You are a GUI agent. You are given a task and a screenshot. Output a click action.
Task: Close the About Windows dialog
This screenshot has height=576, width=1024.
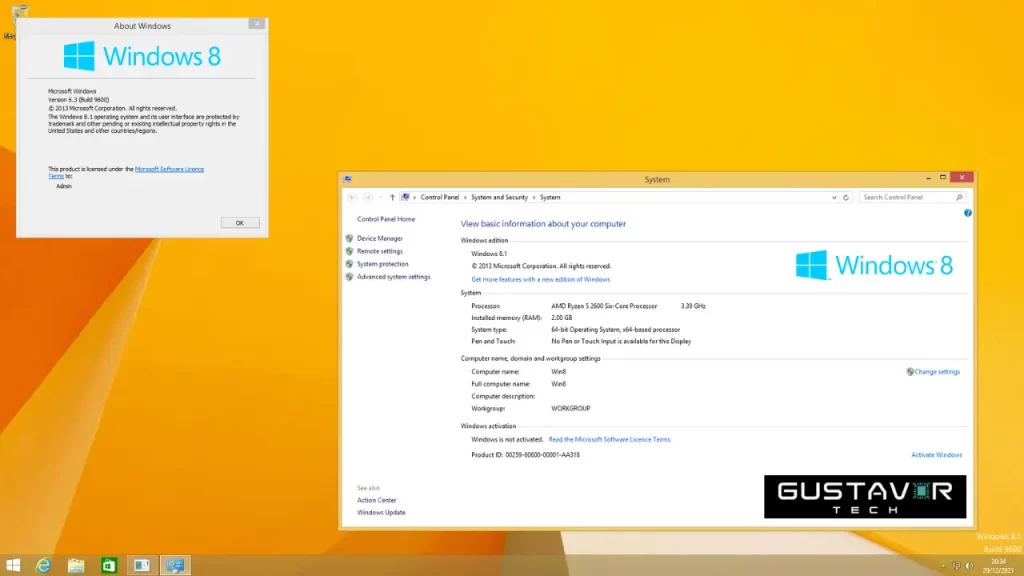pyautogui.click(x=257, y=24)
